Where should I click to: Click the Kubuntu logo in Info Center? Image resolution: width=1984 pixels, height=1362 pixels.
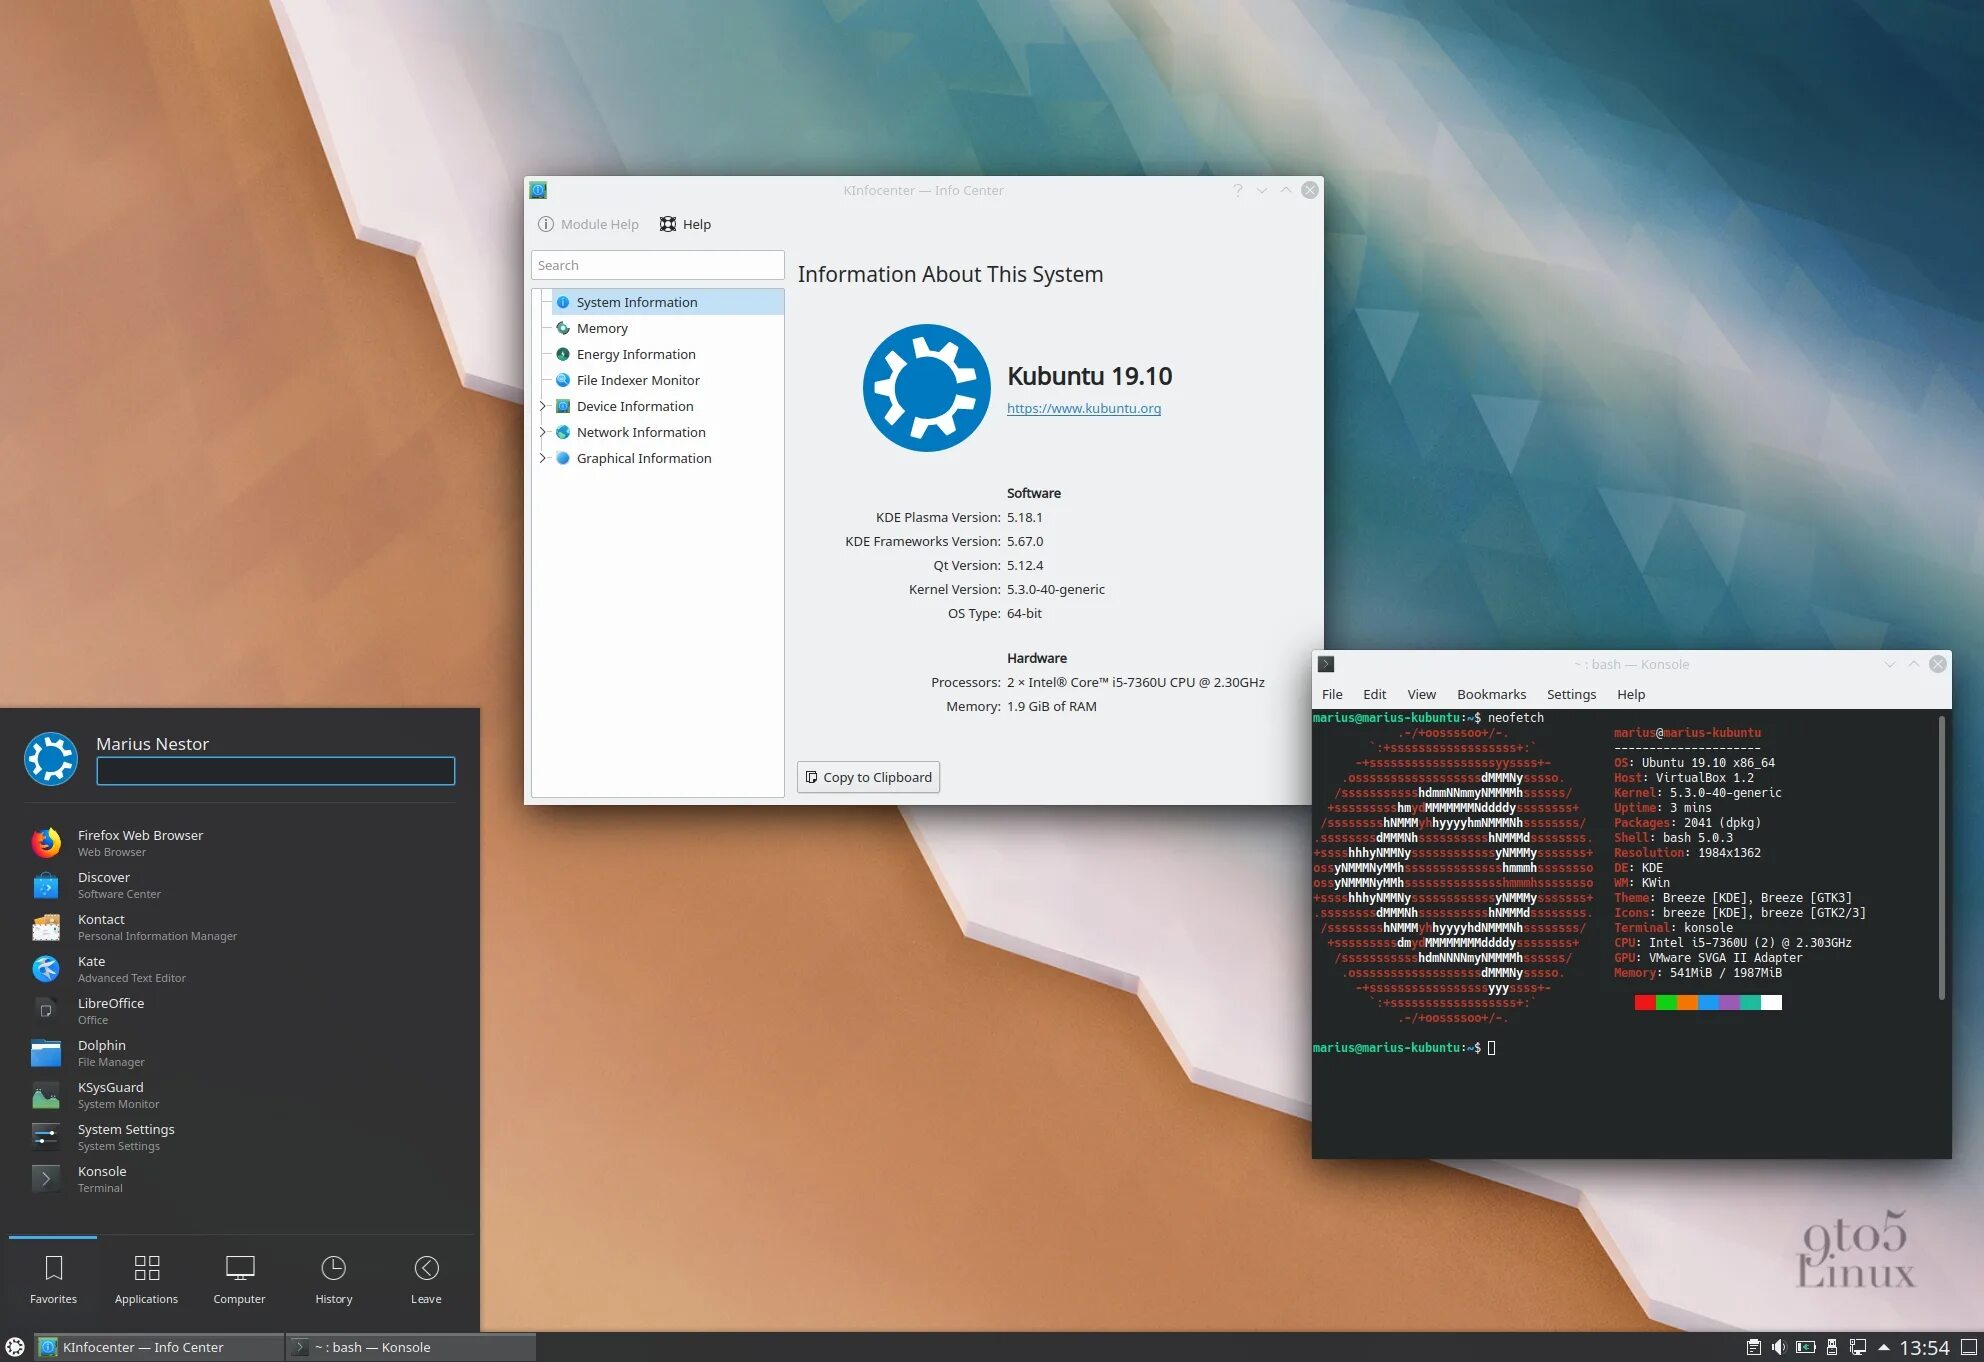(926, 387)
